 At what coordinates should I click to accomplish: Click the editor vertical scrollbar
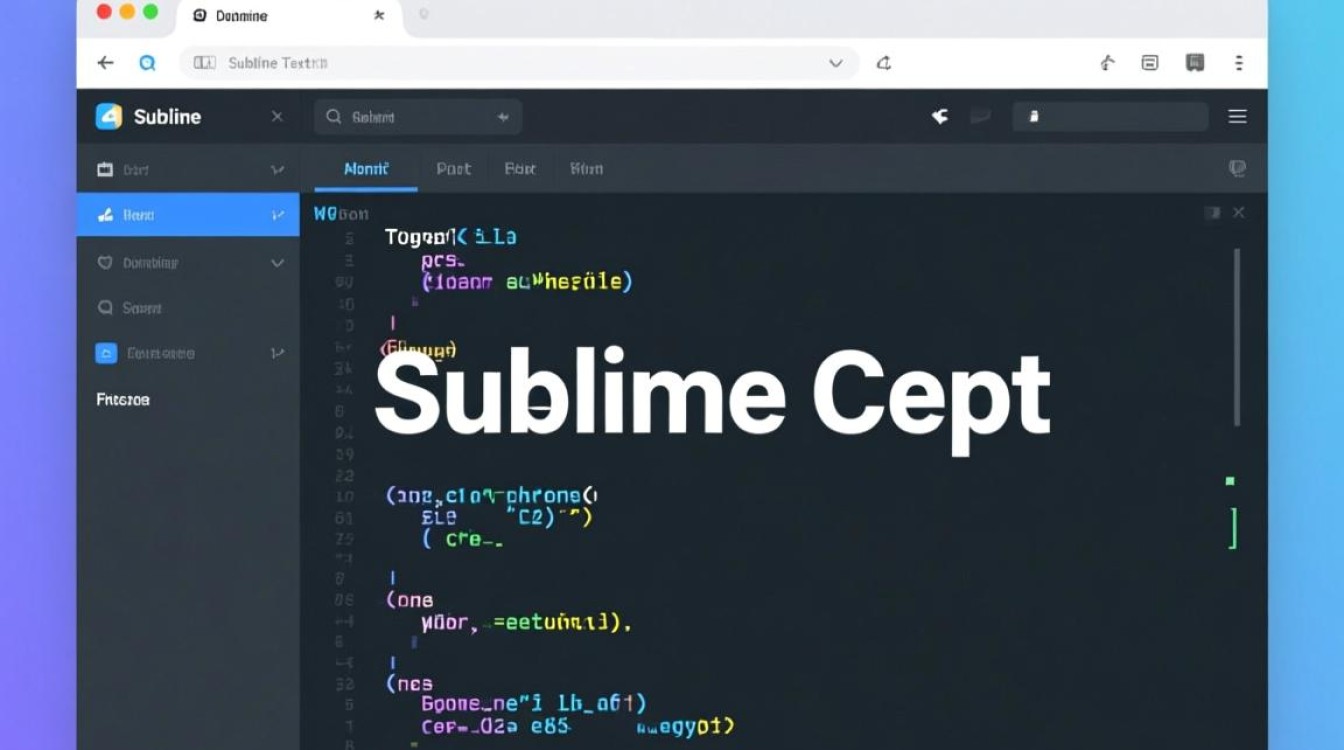tap(1237, 337)
